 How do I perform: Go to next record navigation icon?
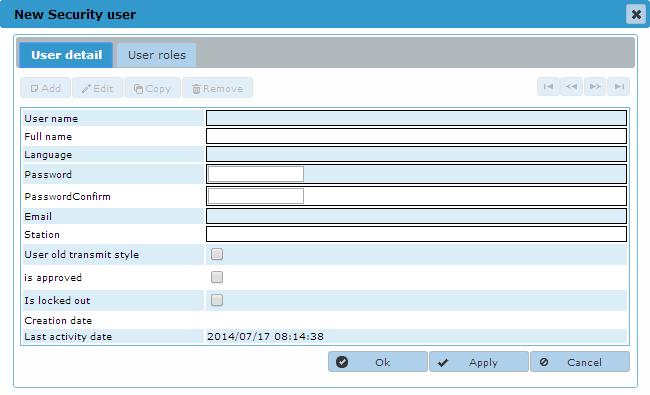pyautogui.click(x=595, y=87)
